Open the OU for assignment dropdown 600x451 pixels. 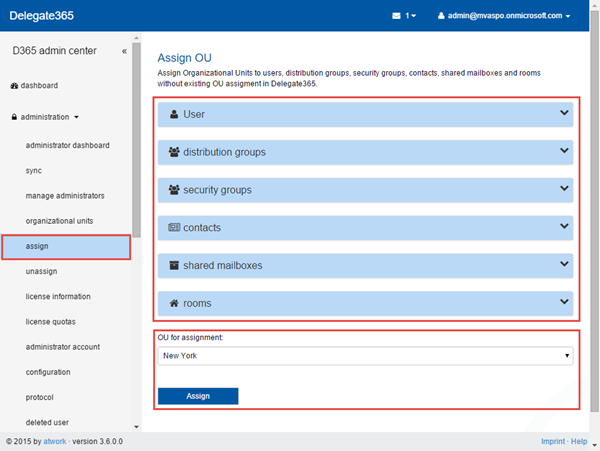click(366, 355)
